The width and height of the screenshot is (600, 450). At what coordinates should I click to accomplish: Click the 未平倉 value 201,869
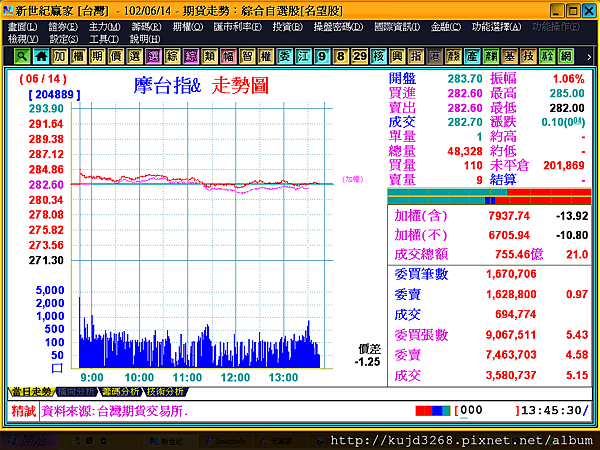click(564, 165)
